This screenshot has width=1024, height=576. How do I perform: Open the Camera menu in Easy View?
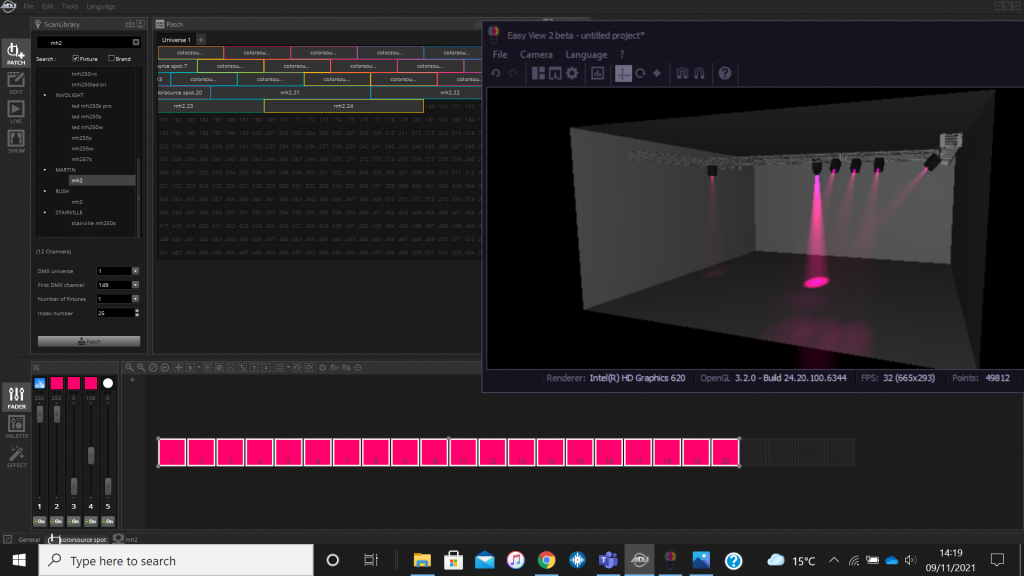click(x=536, y=55)
